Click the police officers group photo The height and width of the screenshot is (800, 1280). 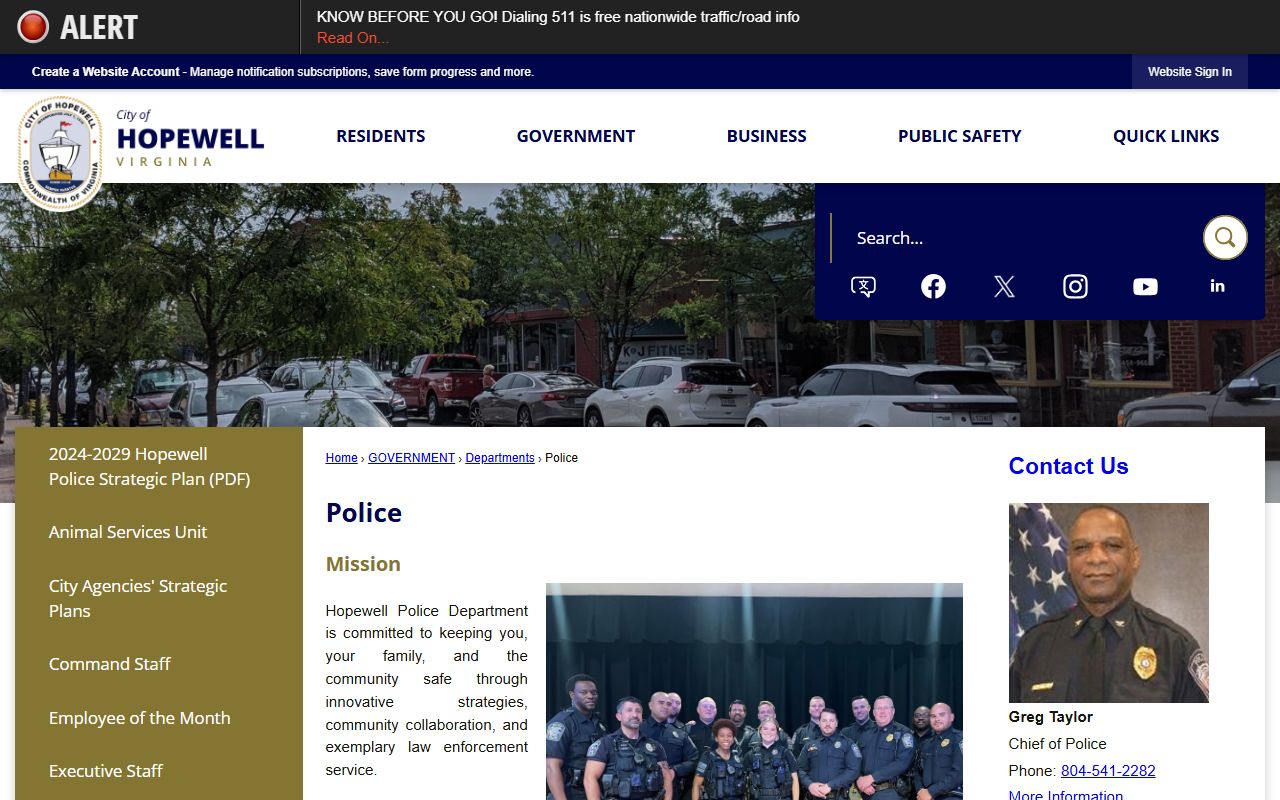tap(754, 692)
